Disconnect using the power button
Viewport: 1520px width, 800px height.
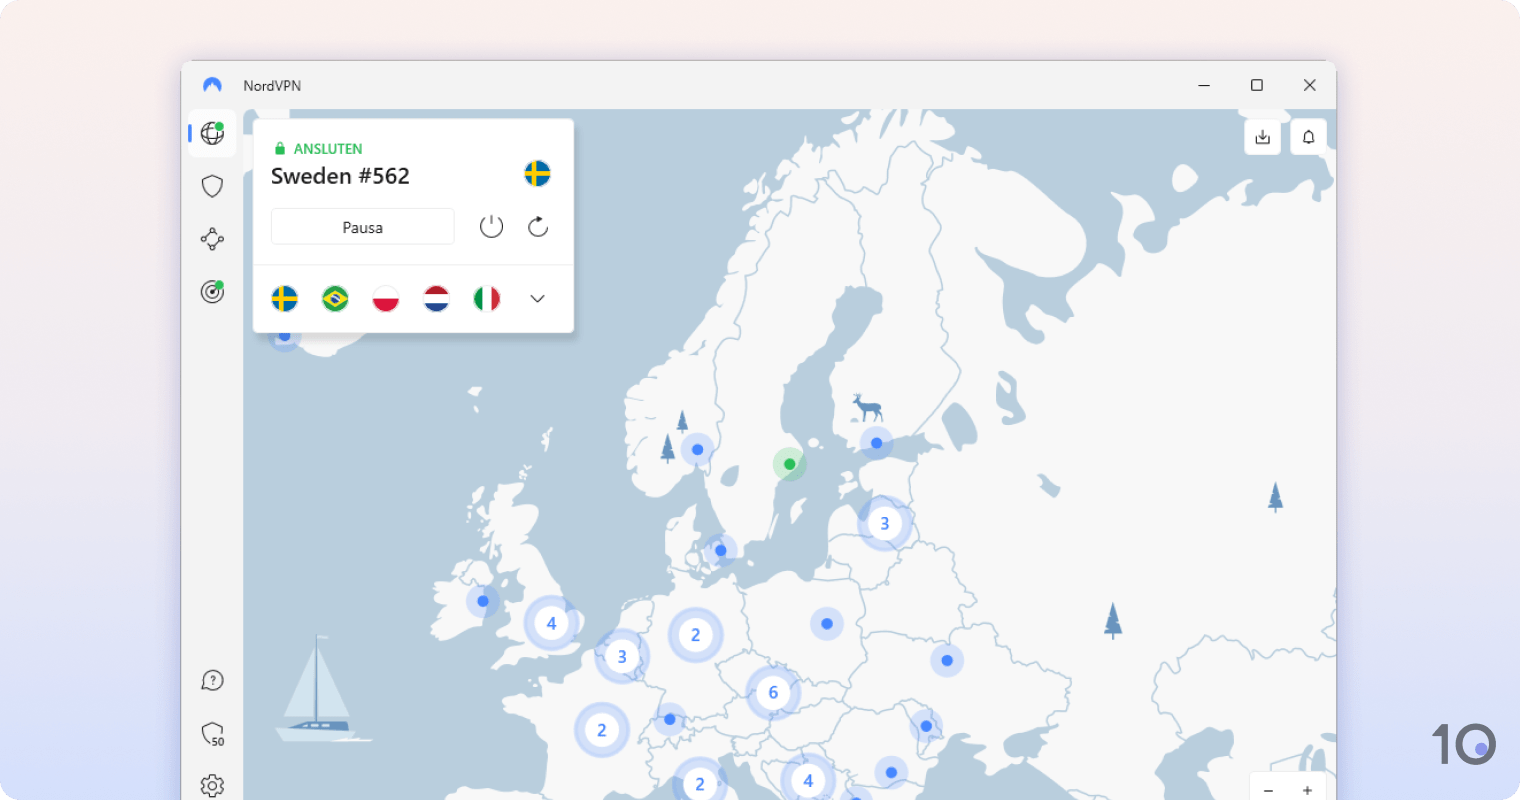491,226
